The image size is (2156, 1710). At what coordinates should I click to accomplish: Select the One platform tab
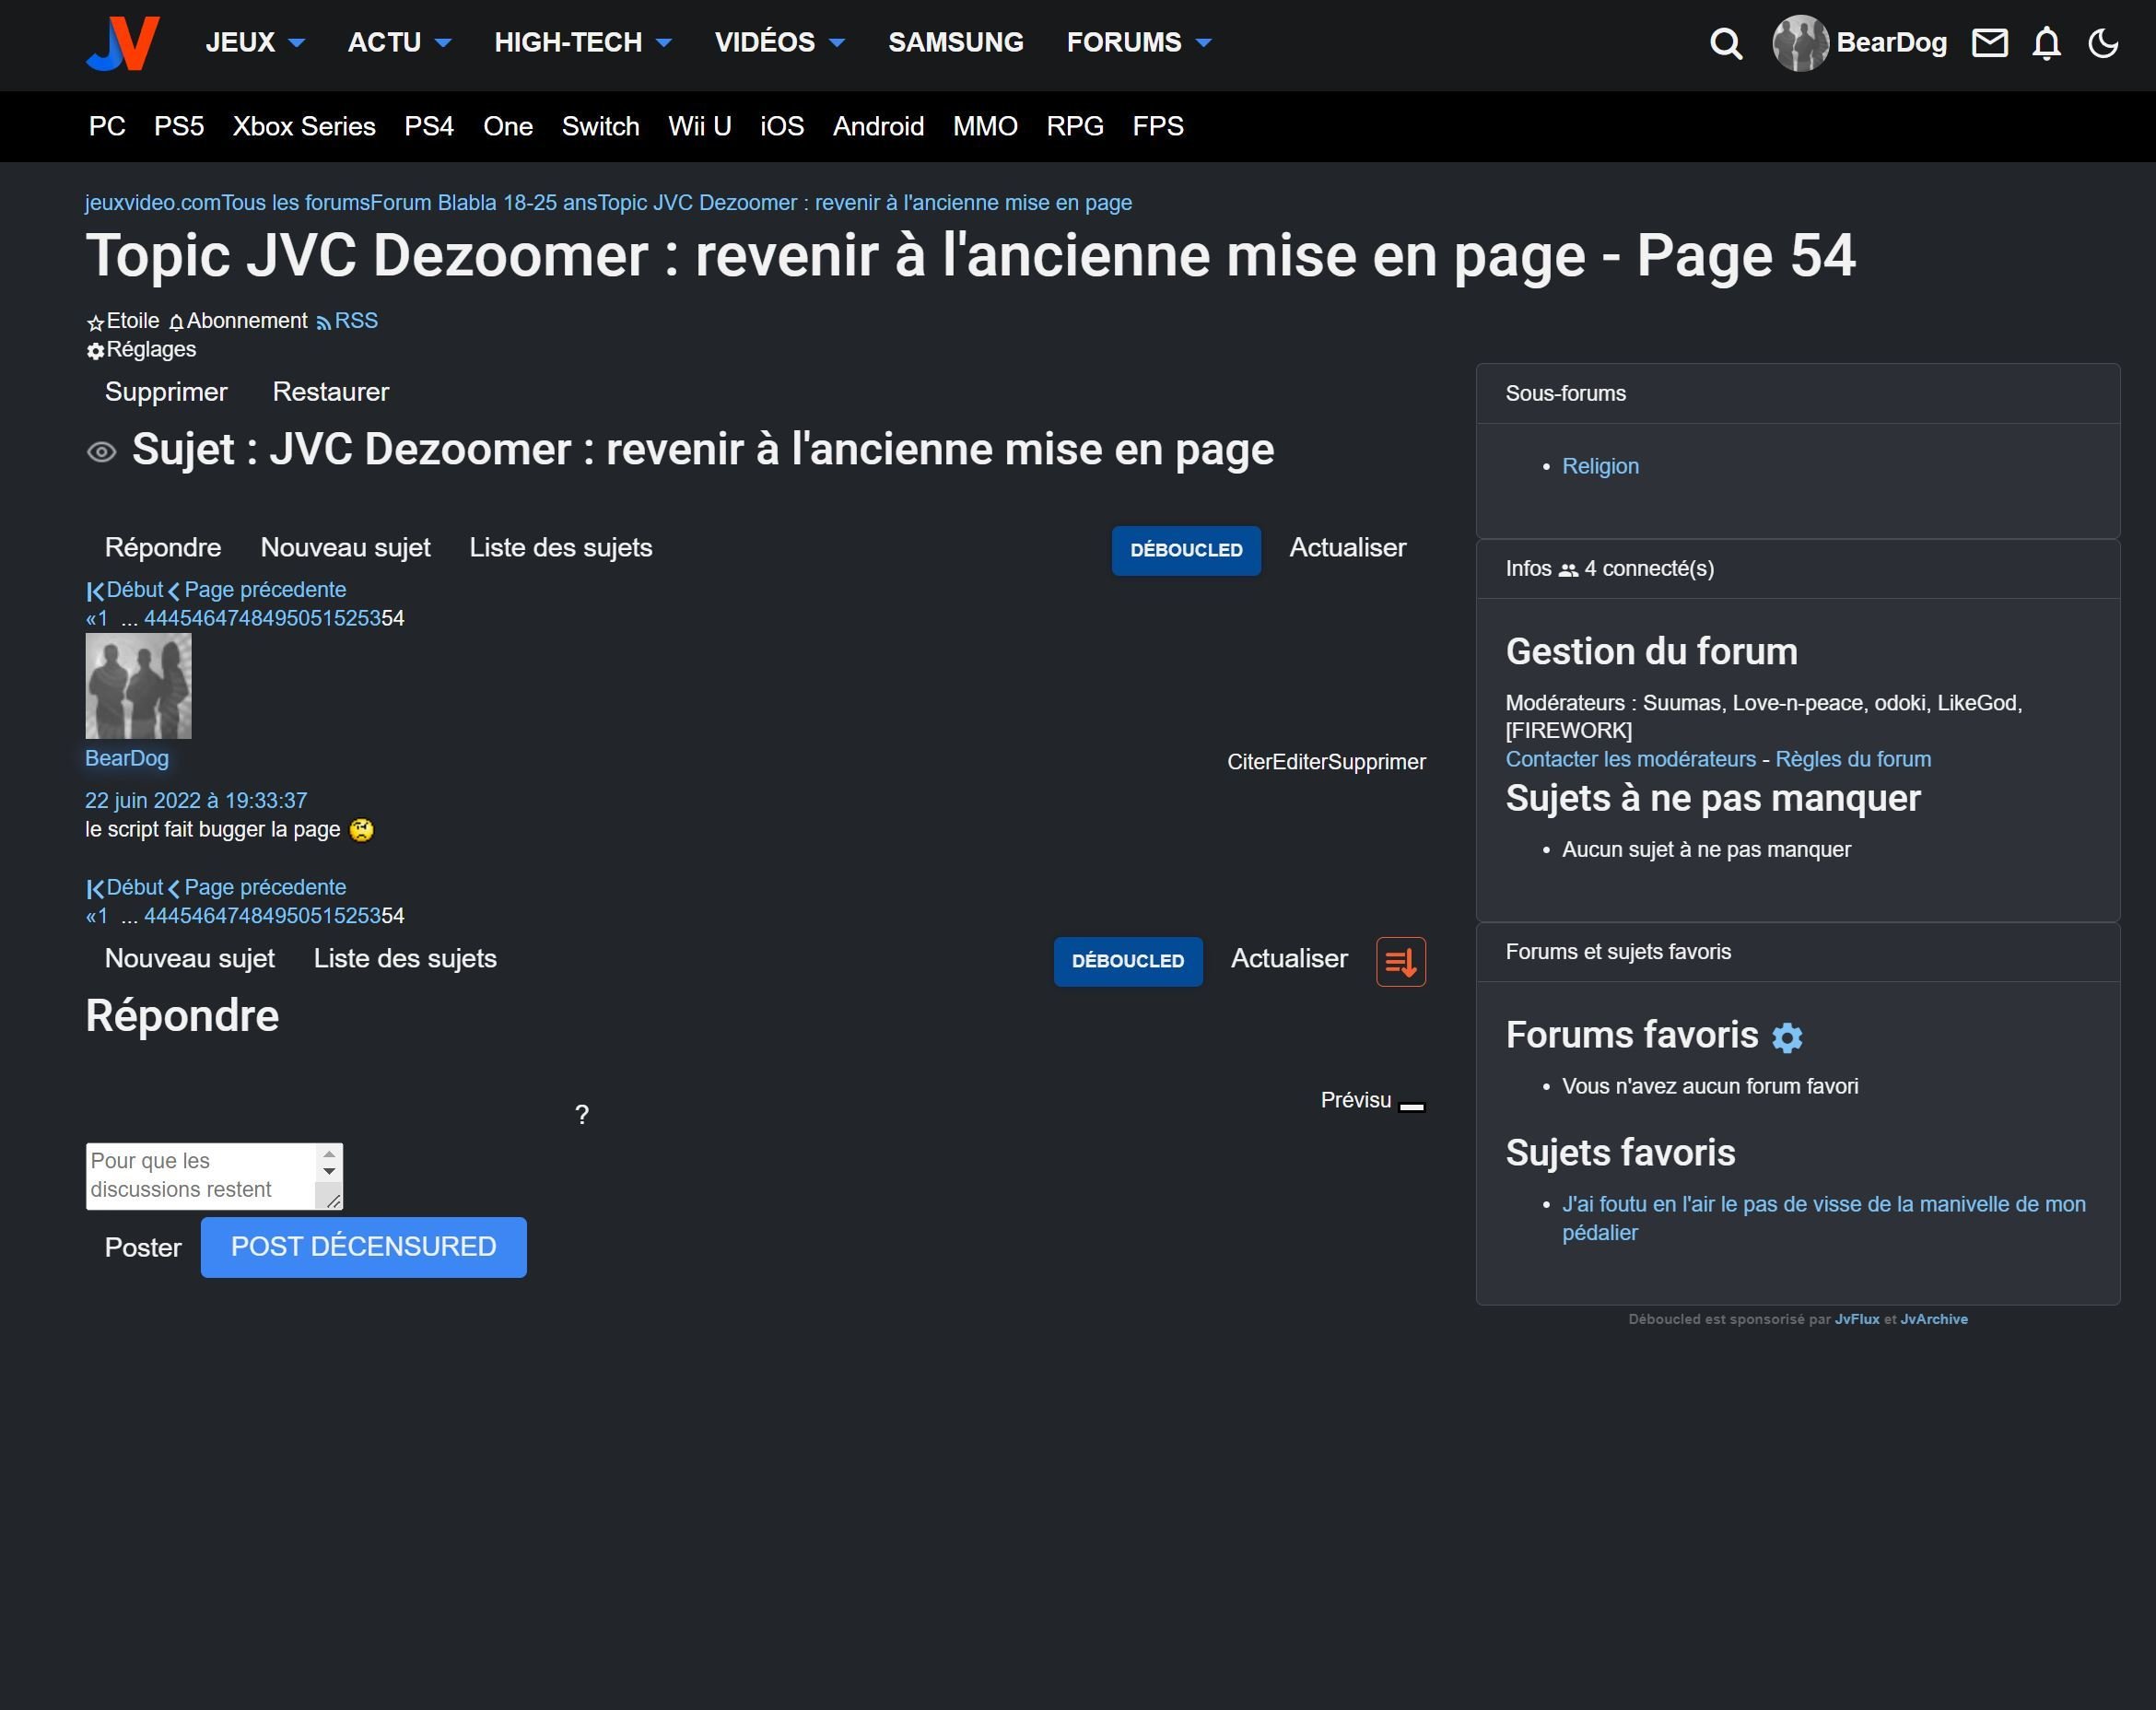[x=508, y=127]
